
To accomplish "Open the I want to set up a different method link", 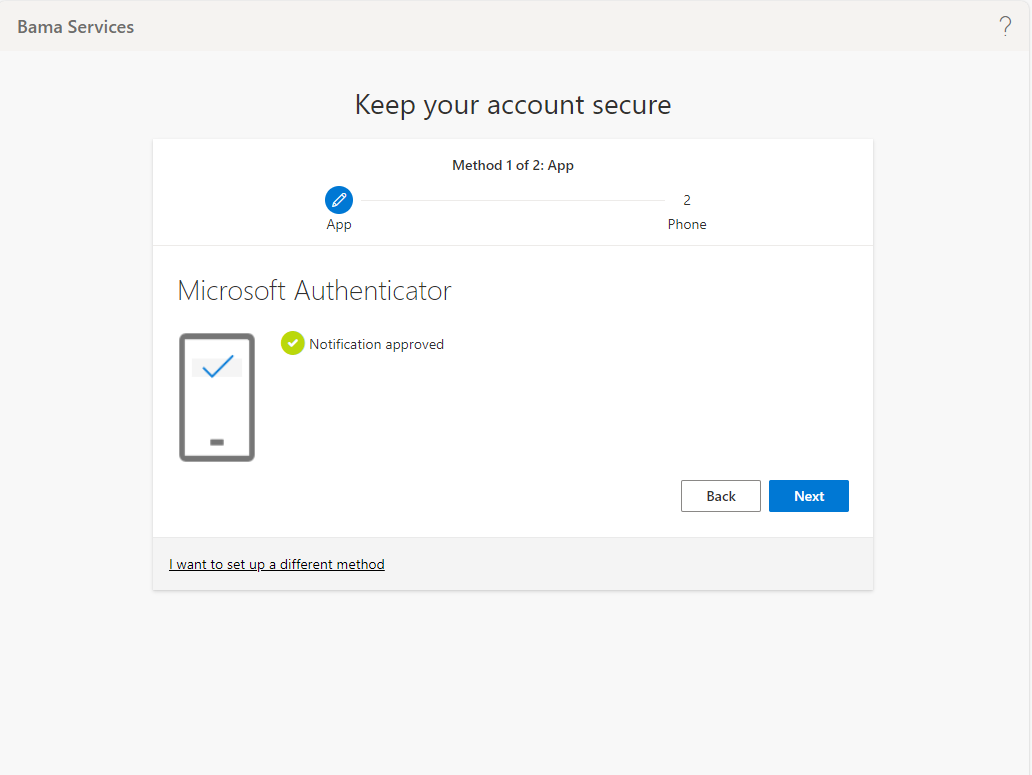I will click(x=276, y=563).
